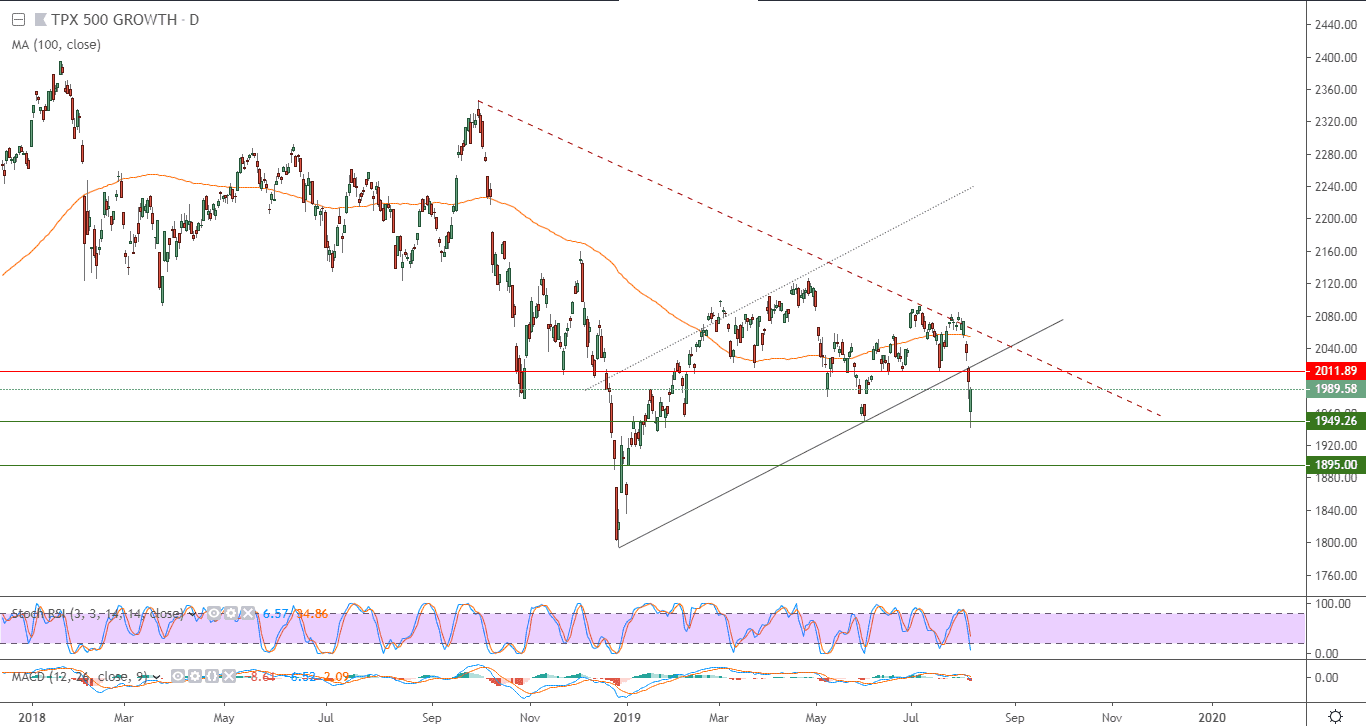Screen dimensions: 1366x726
Task: Click the Sep label between Jul and Nov 2019
Action: (1015, 716)
